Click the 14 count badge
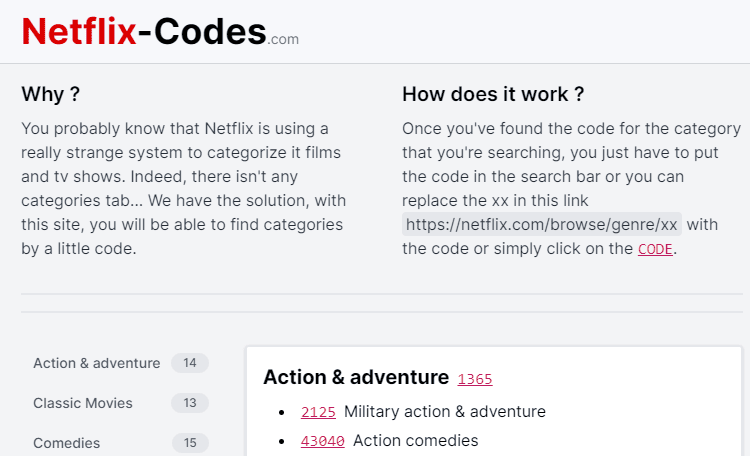Screen dimensions: 750x456 click(190, 363)
